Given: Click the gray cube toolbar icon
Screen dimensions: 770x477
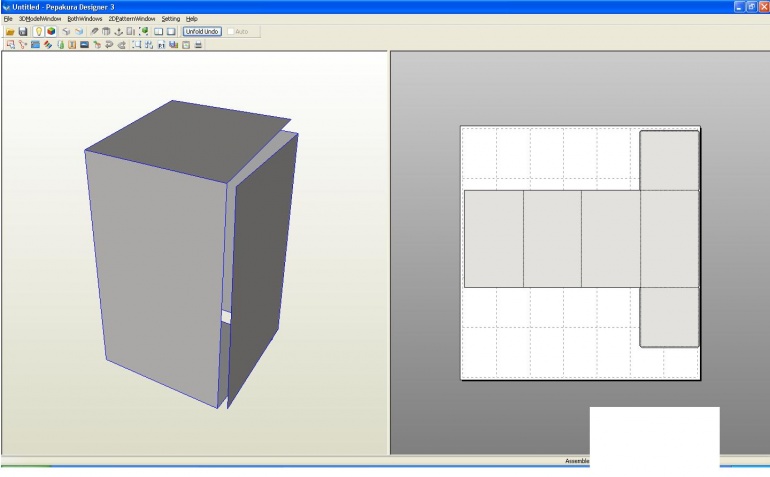Looking at the screenshot, I should 66,31.
